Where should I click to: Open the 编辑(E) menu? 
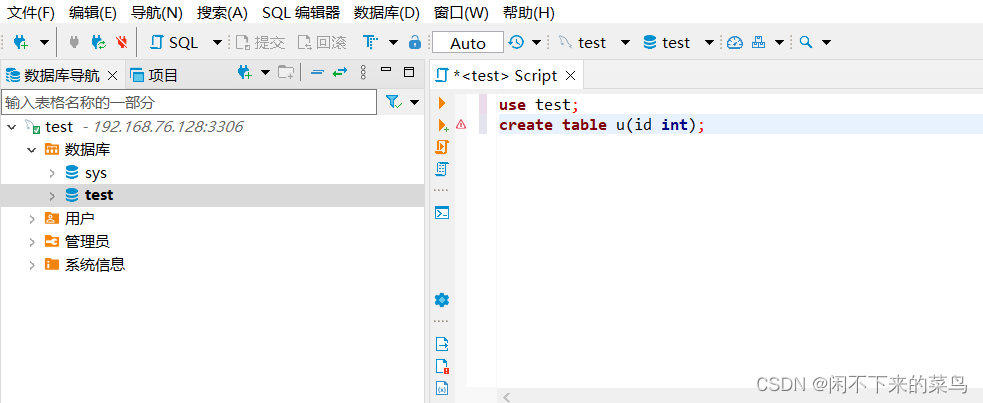pos(93,13)
